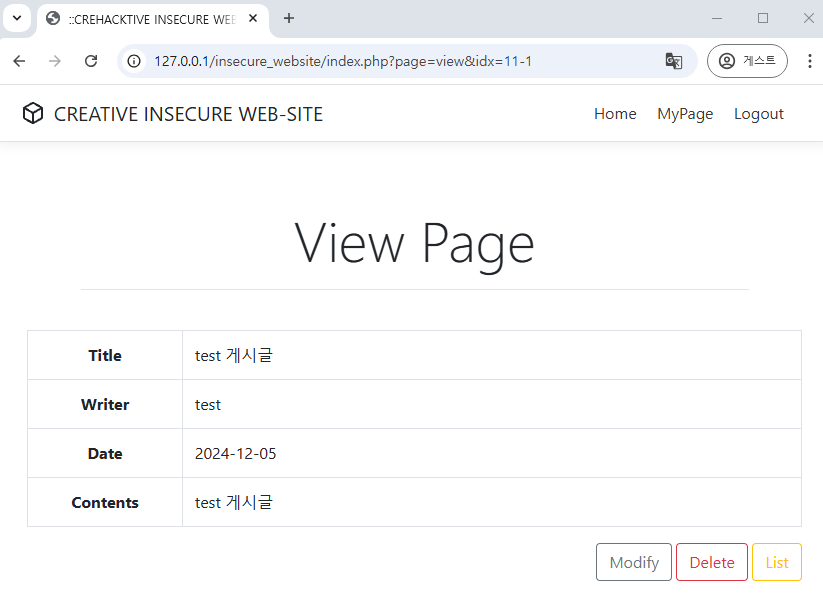Image resolution: width=823 pixels, height=600 pixels.
Task: Click the Modify button
Action: 634,562
